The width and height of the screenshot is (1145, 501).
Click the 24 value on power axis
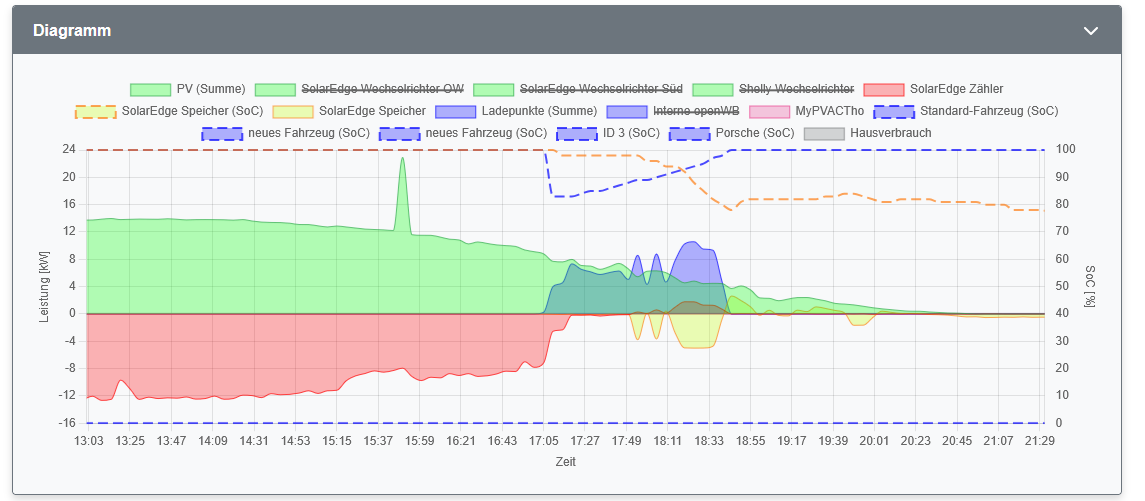click(69, 149)
